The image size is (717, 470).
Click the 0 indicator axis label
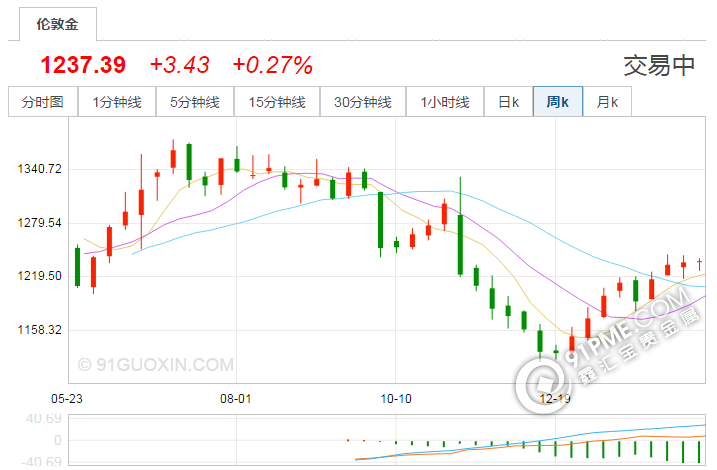[x=58, y=441]
